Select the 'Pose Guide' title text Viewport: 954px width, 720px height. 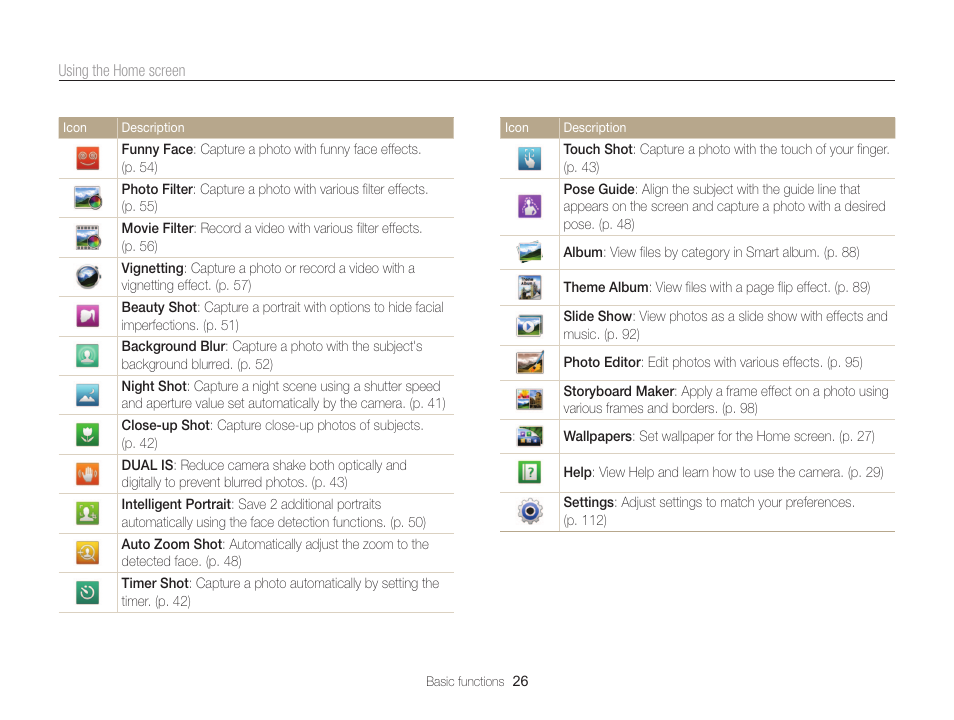599,189
